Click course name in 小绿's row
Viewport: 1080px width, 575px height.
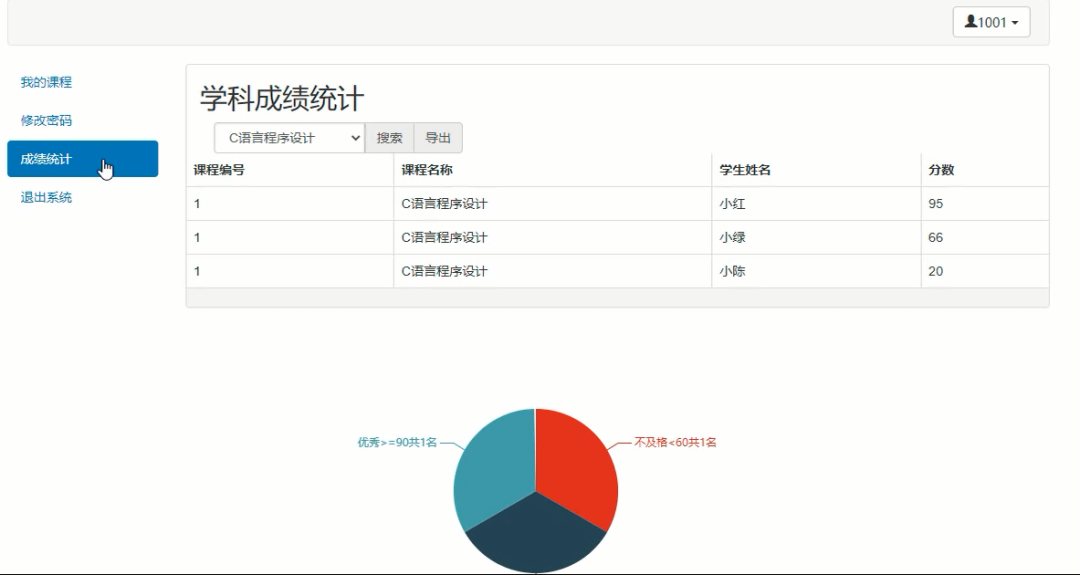point(444,238)
